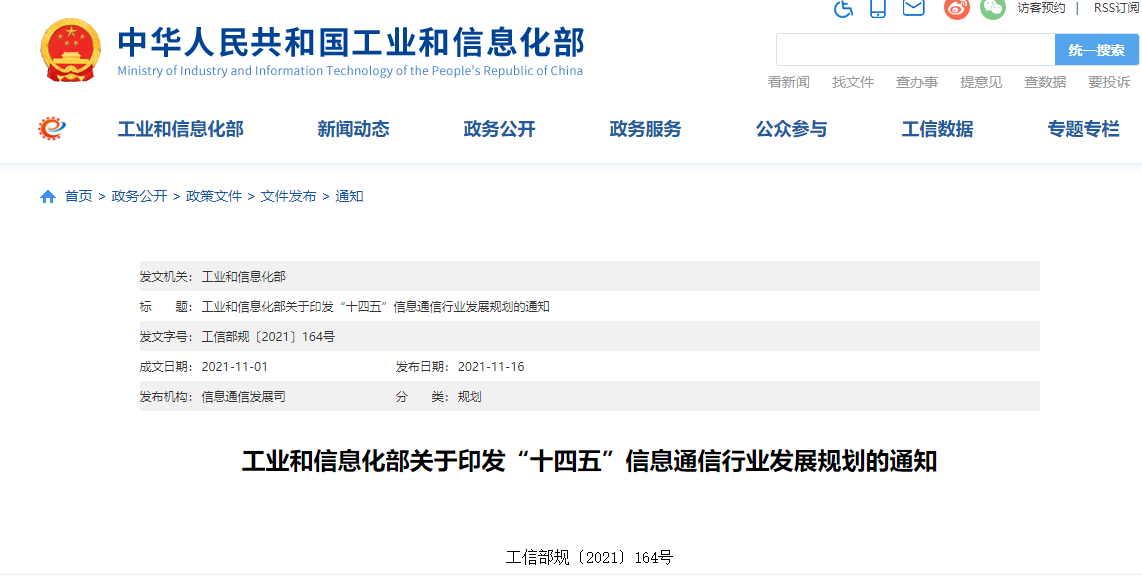The image size is (1142, 577).
Task: Click the home icon in breadcrumb
Action: point(48,197)
